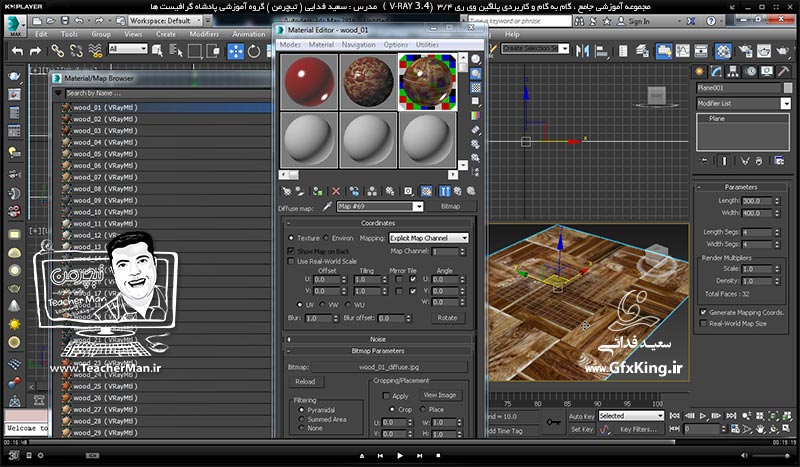Open the Create command panel tab
800x467 pixels.
click(x=699, y=72)
